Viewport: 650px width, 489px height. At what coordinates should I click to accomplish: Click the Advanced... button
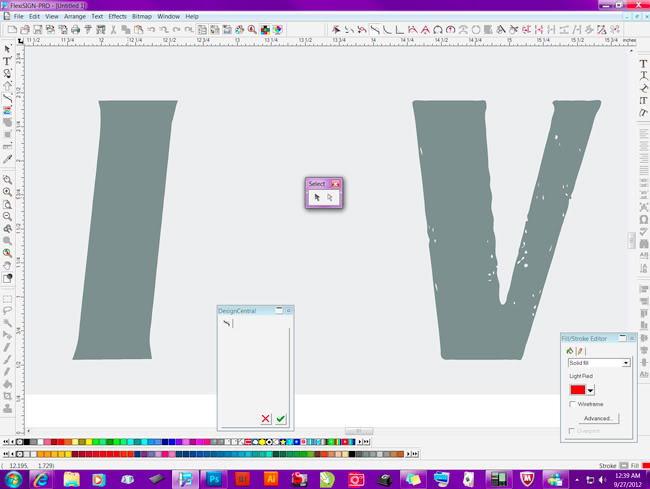coord(598,418)
